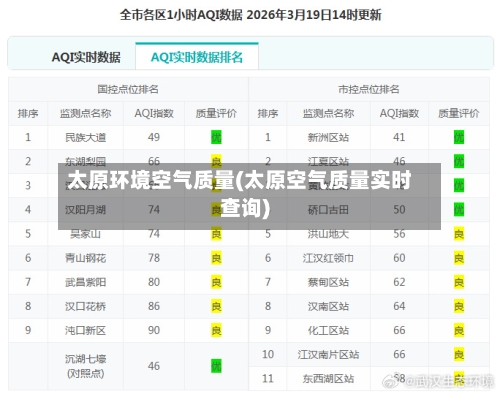This screenshot has height=394, width=500.
Task: Click the yellow 良 badge in 汉南区站 row
Action: 459,306
